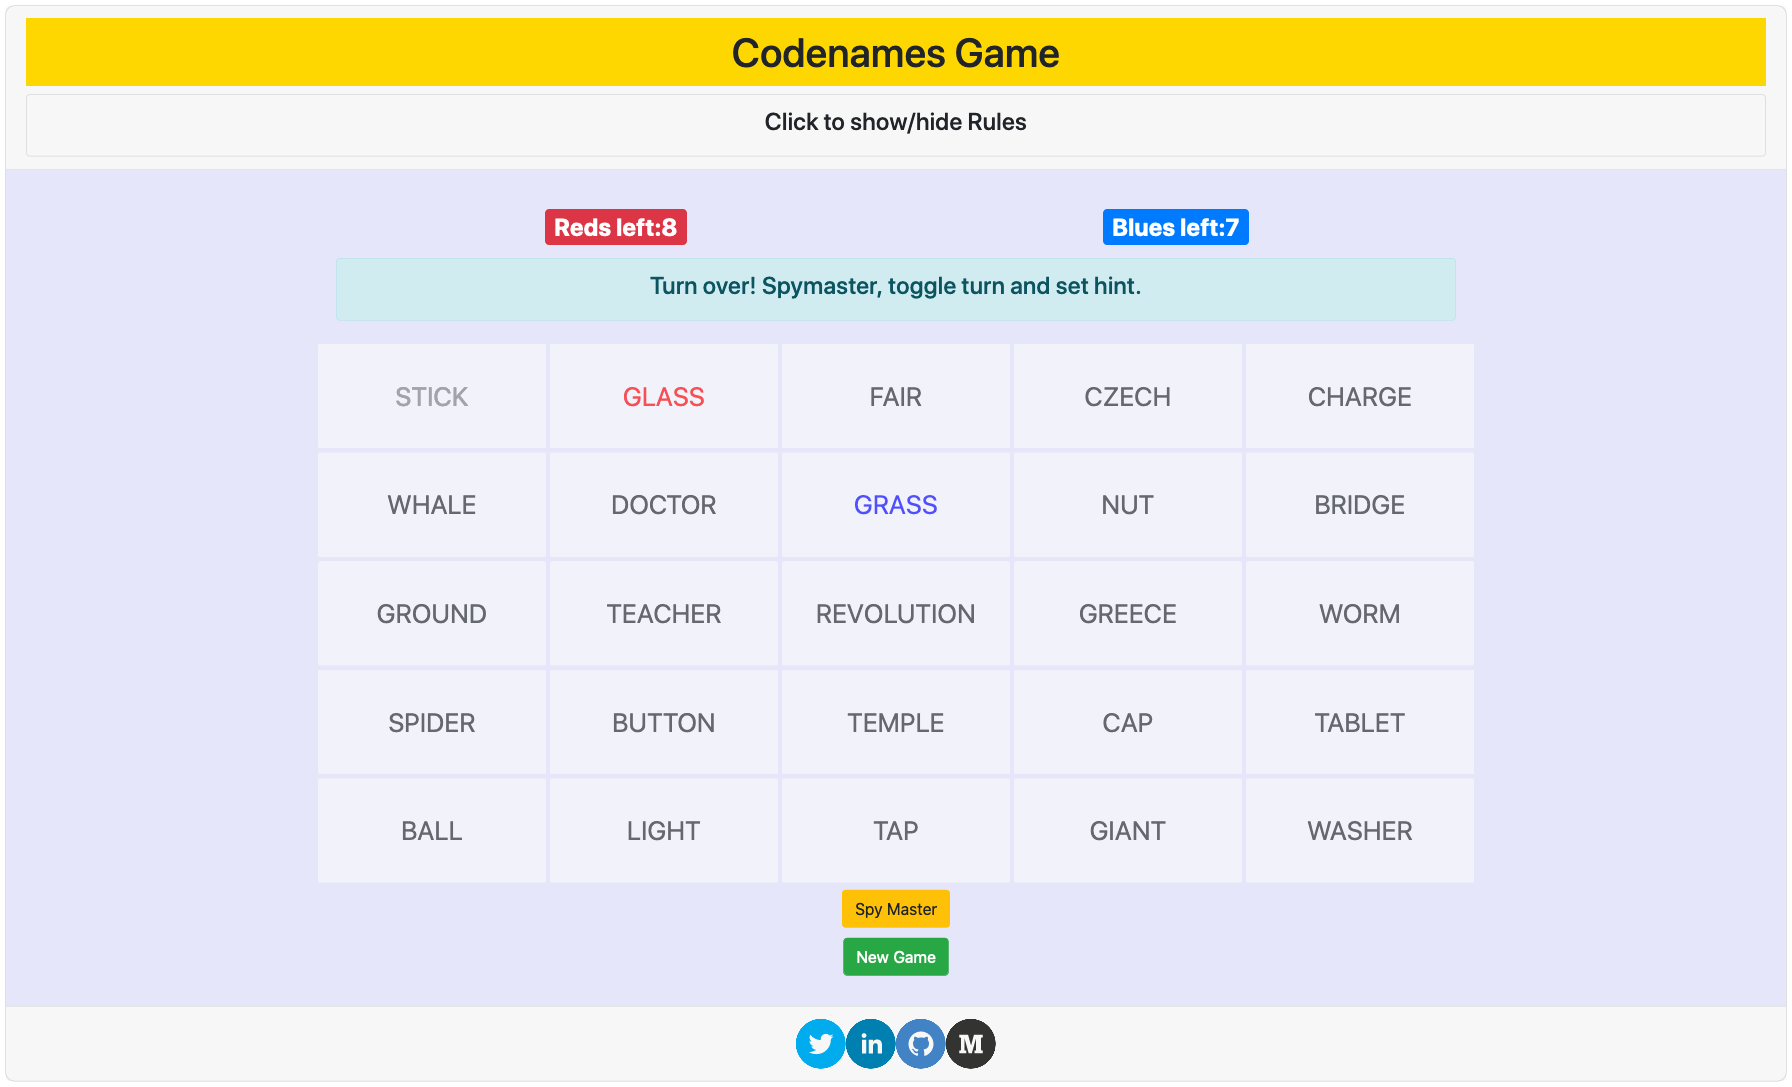
Task: Pick the LIGHT card
Action: click(664, 831)
